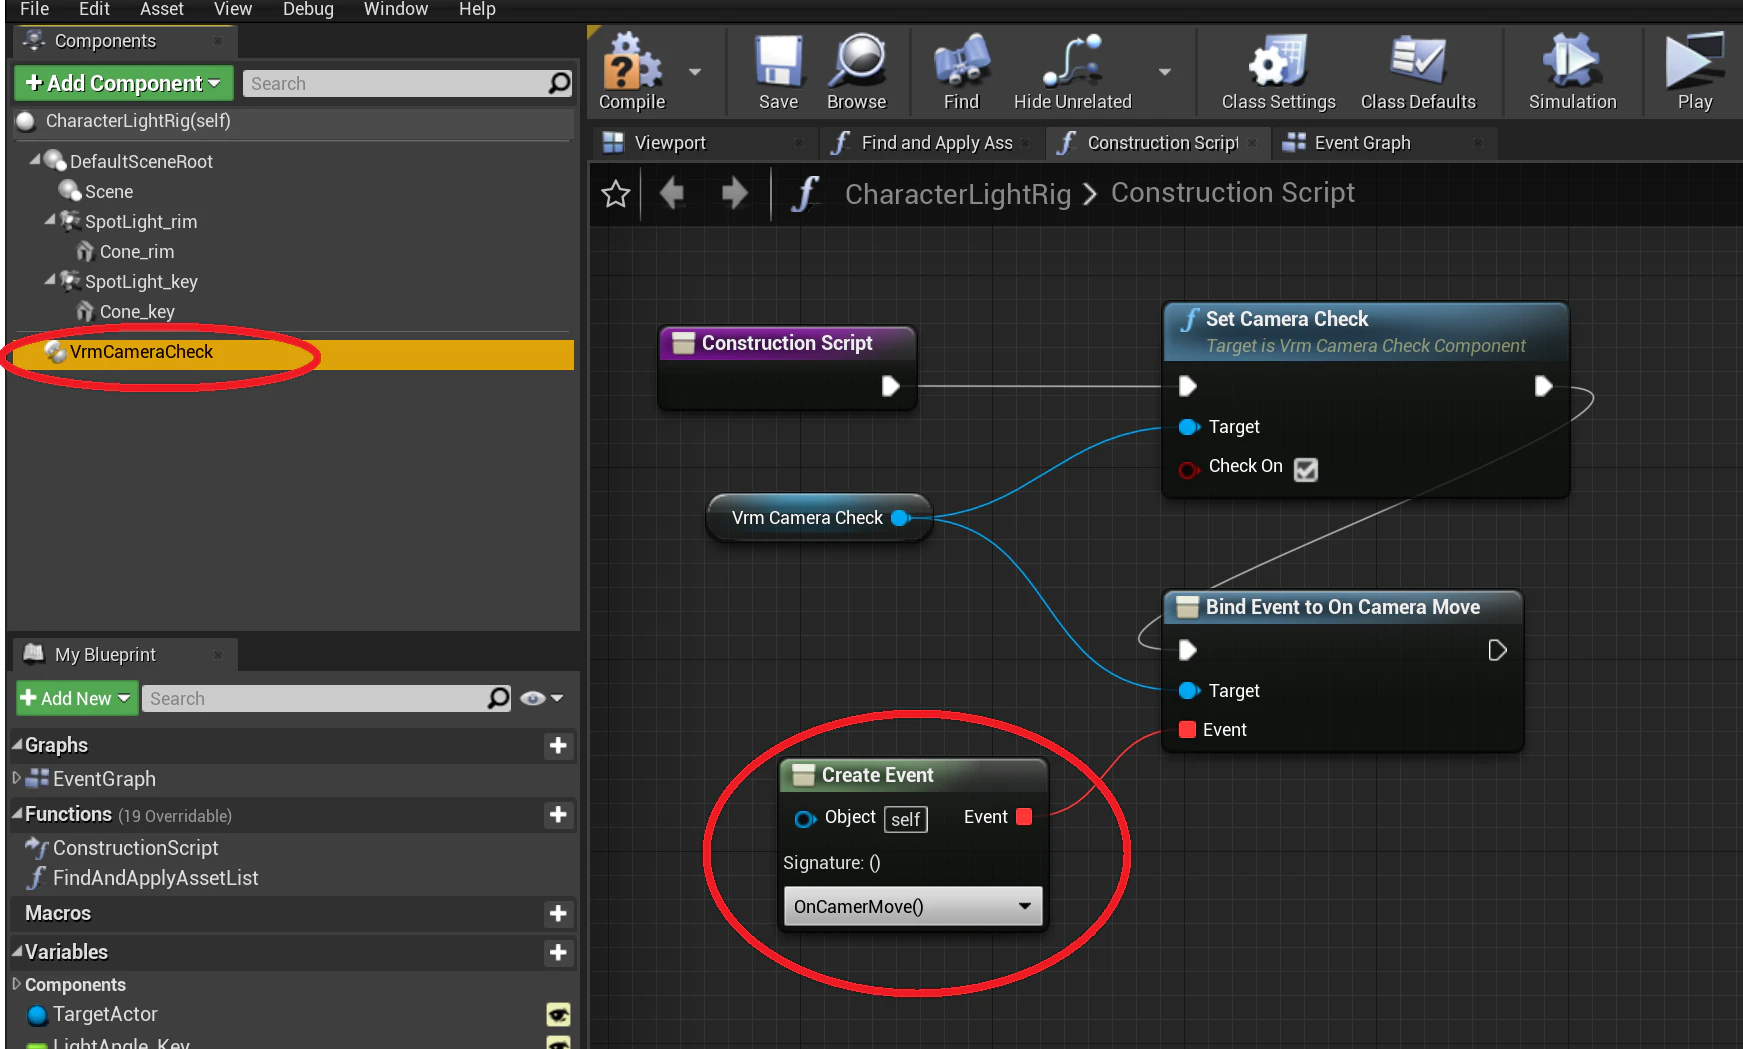Collapse the SpotLight_rim tree node

(50, 219)
